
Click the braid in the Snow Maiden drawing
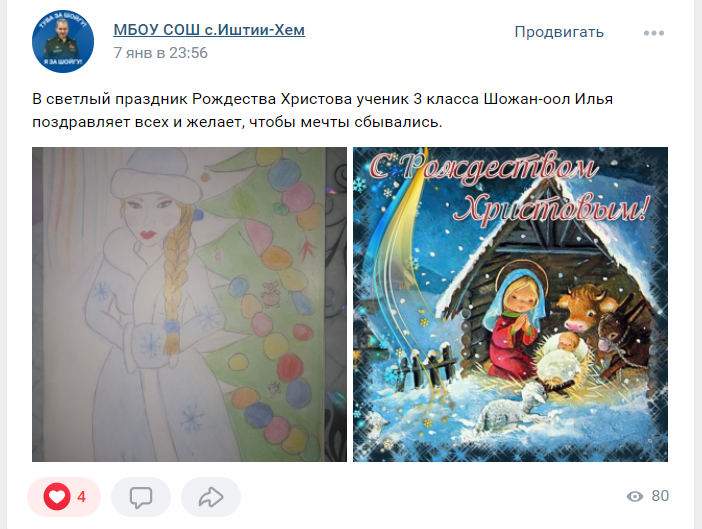click(x=177, y=273)
